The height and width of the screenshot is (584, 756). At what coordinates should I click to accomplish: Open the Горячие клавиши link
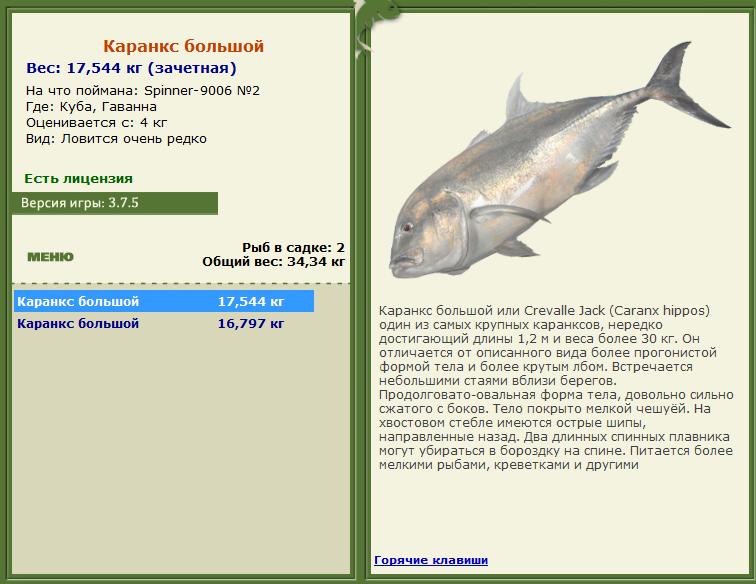(x=431, y=560)
